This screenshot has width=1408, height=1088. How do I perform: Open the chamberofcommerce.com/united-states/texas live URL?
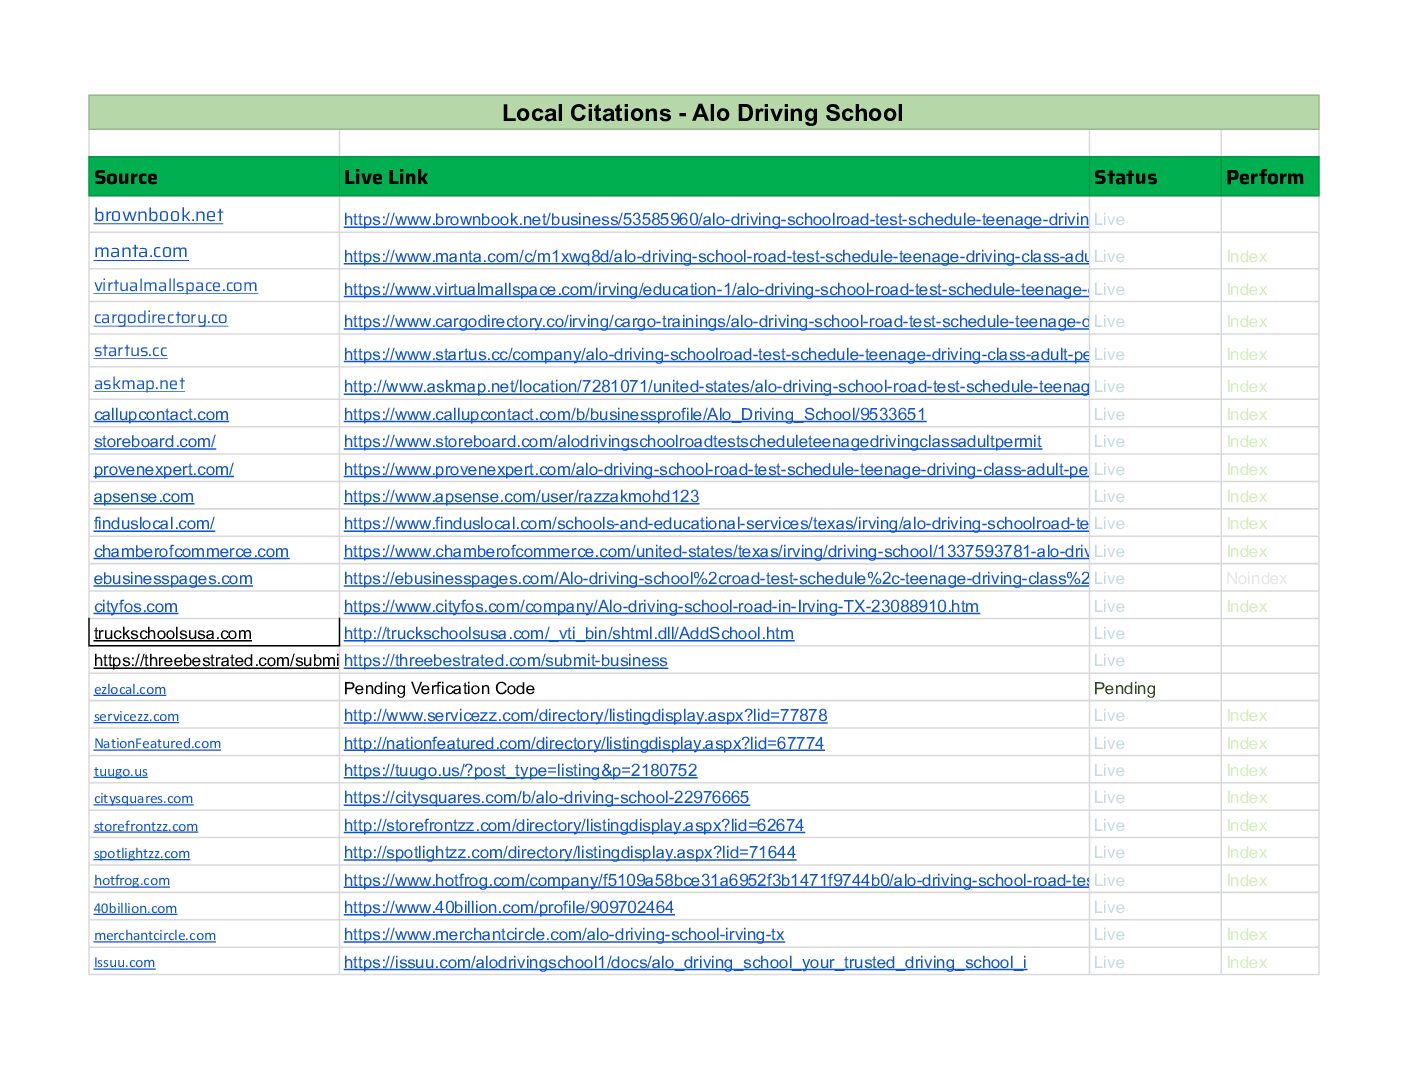coord(716,551)
